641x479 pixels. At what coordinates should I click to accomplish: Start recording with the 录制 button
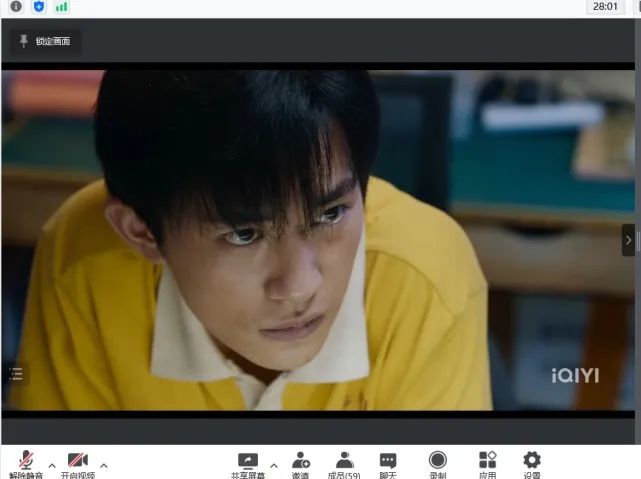click(438, 461)
